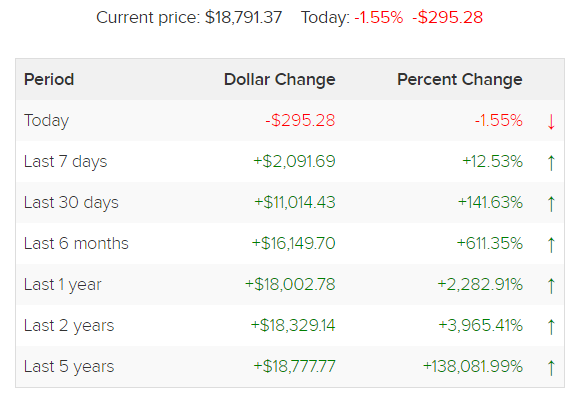576x397 pixels.
Task: Click the +138,081.99% percent change value
Action: [x=472, y=366]
